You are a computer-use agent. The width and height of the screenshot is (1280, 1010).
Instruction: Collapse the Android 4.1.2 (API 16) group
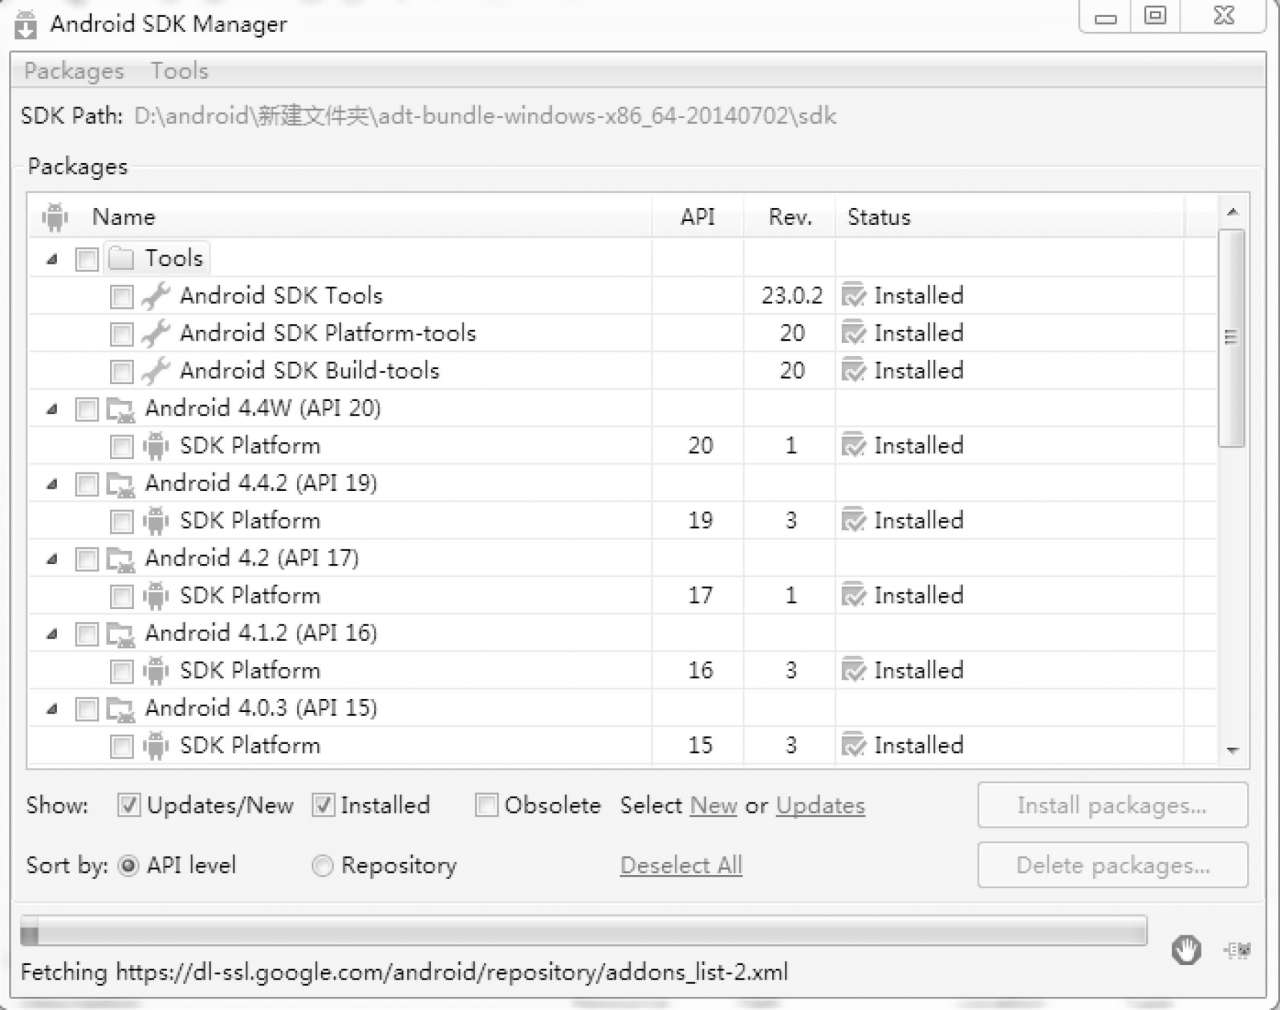pyautogui.click(x=52, y=635)
